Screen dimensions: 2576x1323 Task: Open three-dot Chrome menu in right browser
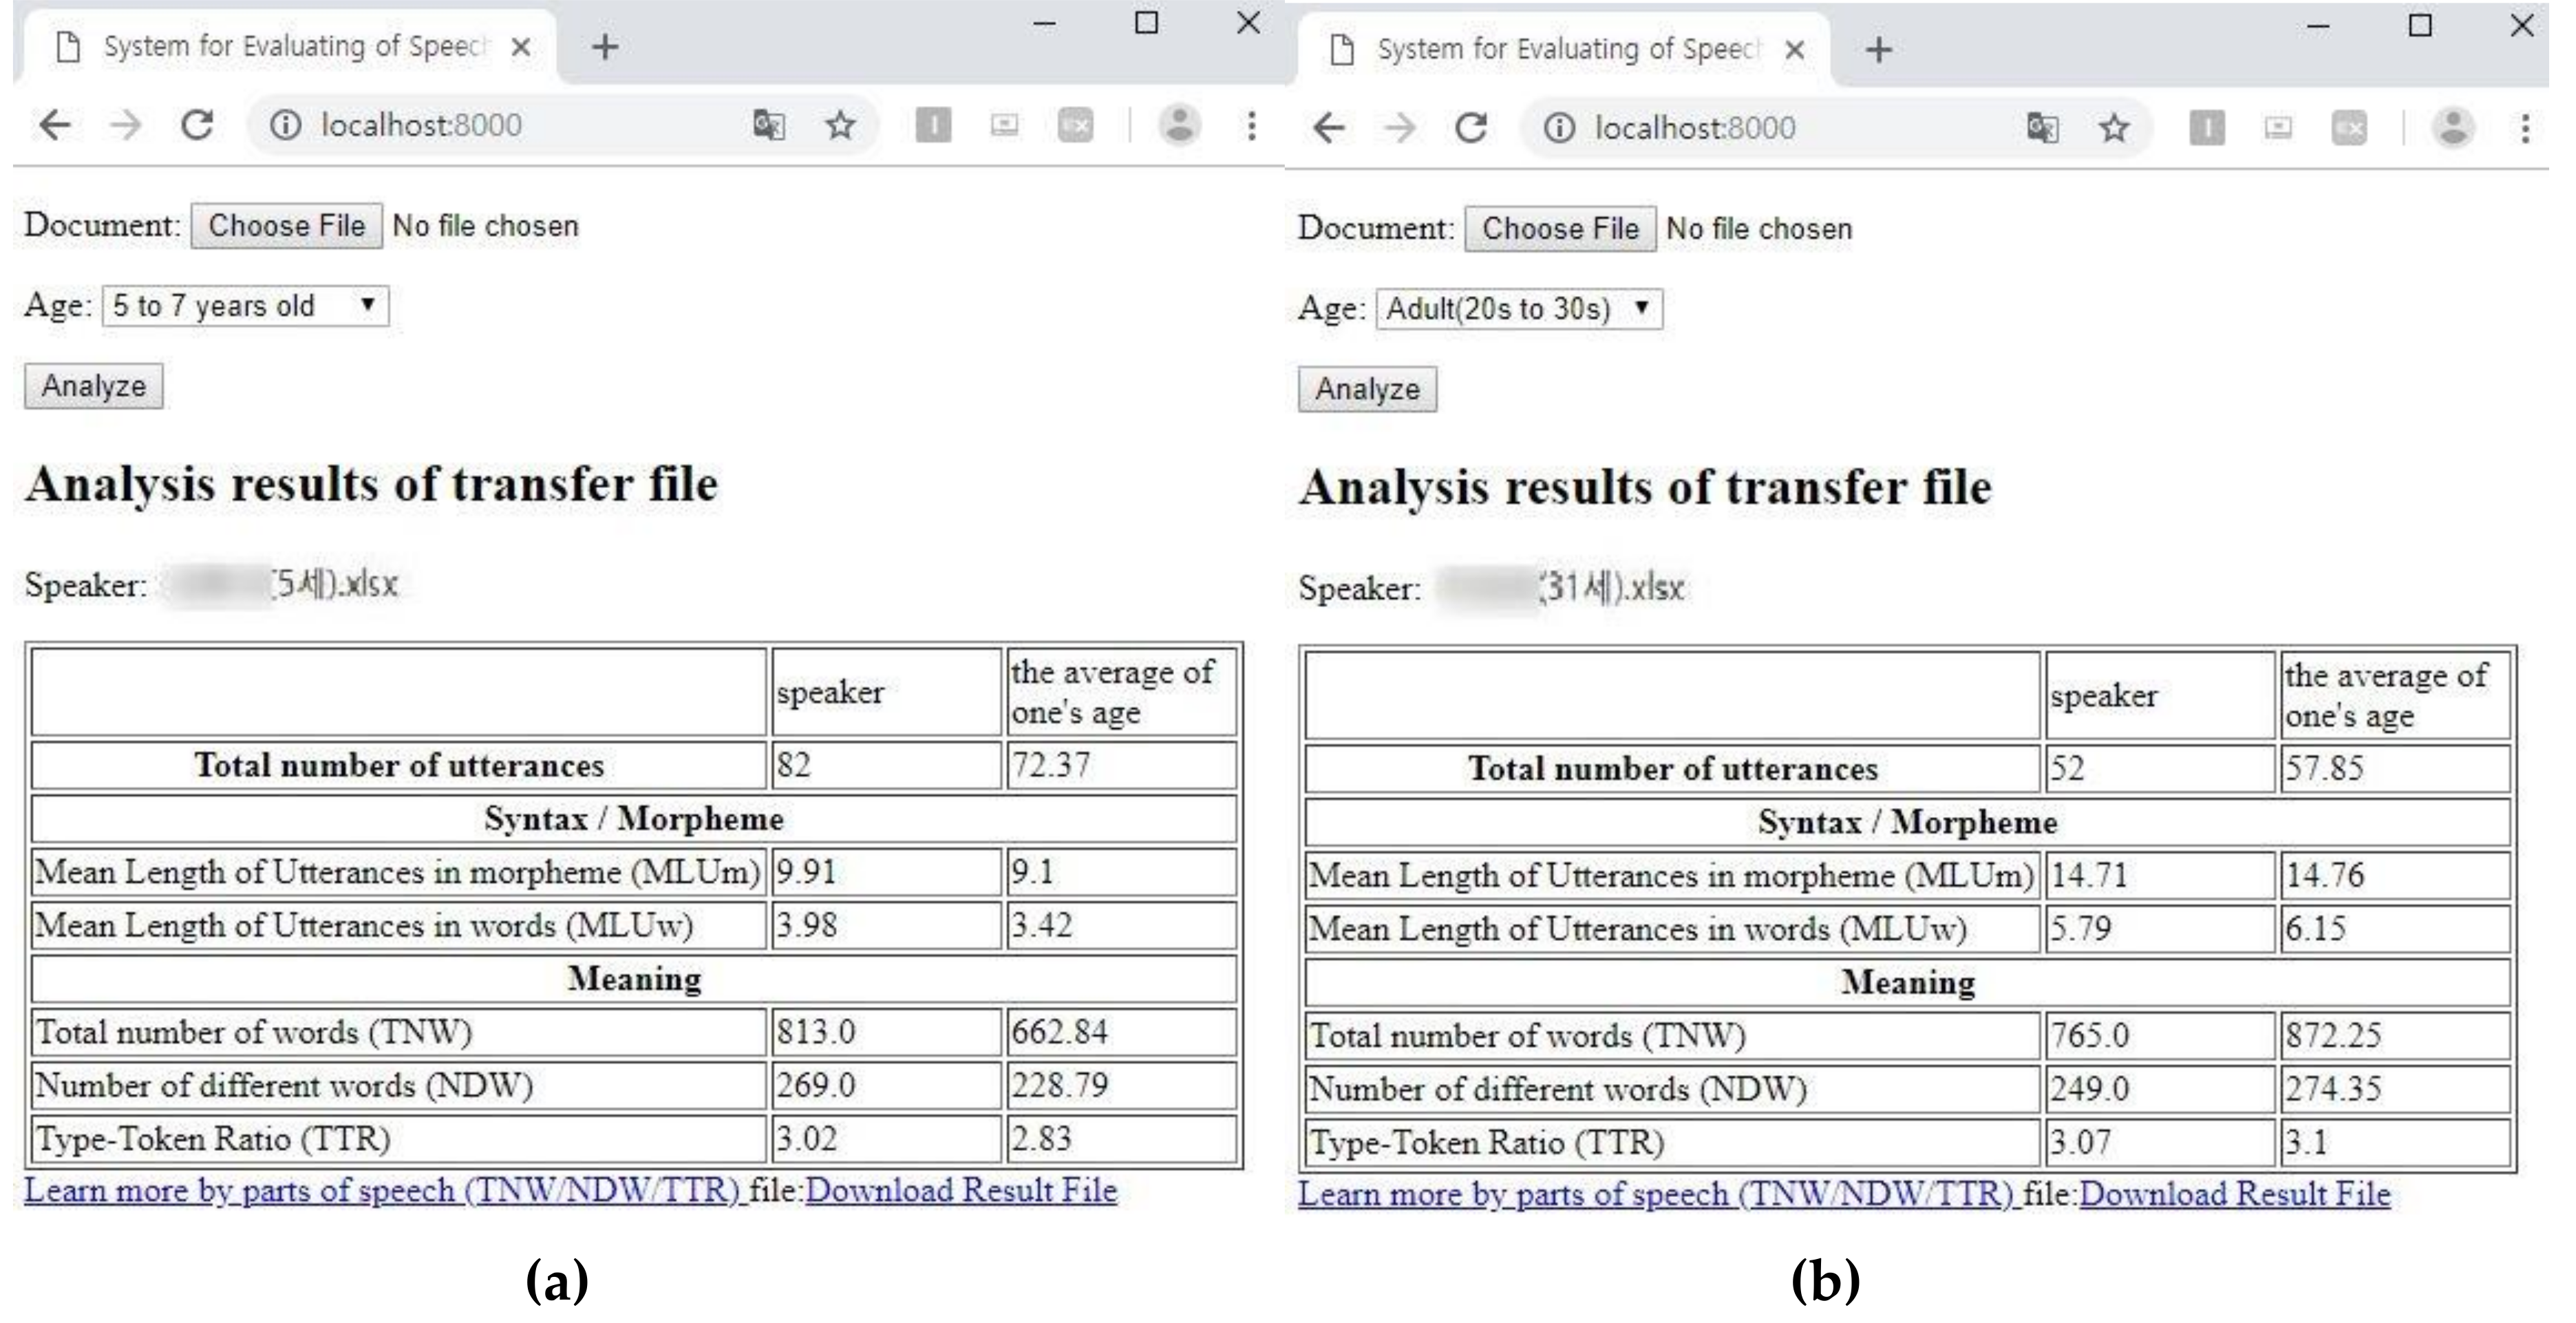coord(2525,128)
